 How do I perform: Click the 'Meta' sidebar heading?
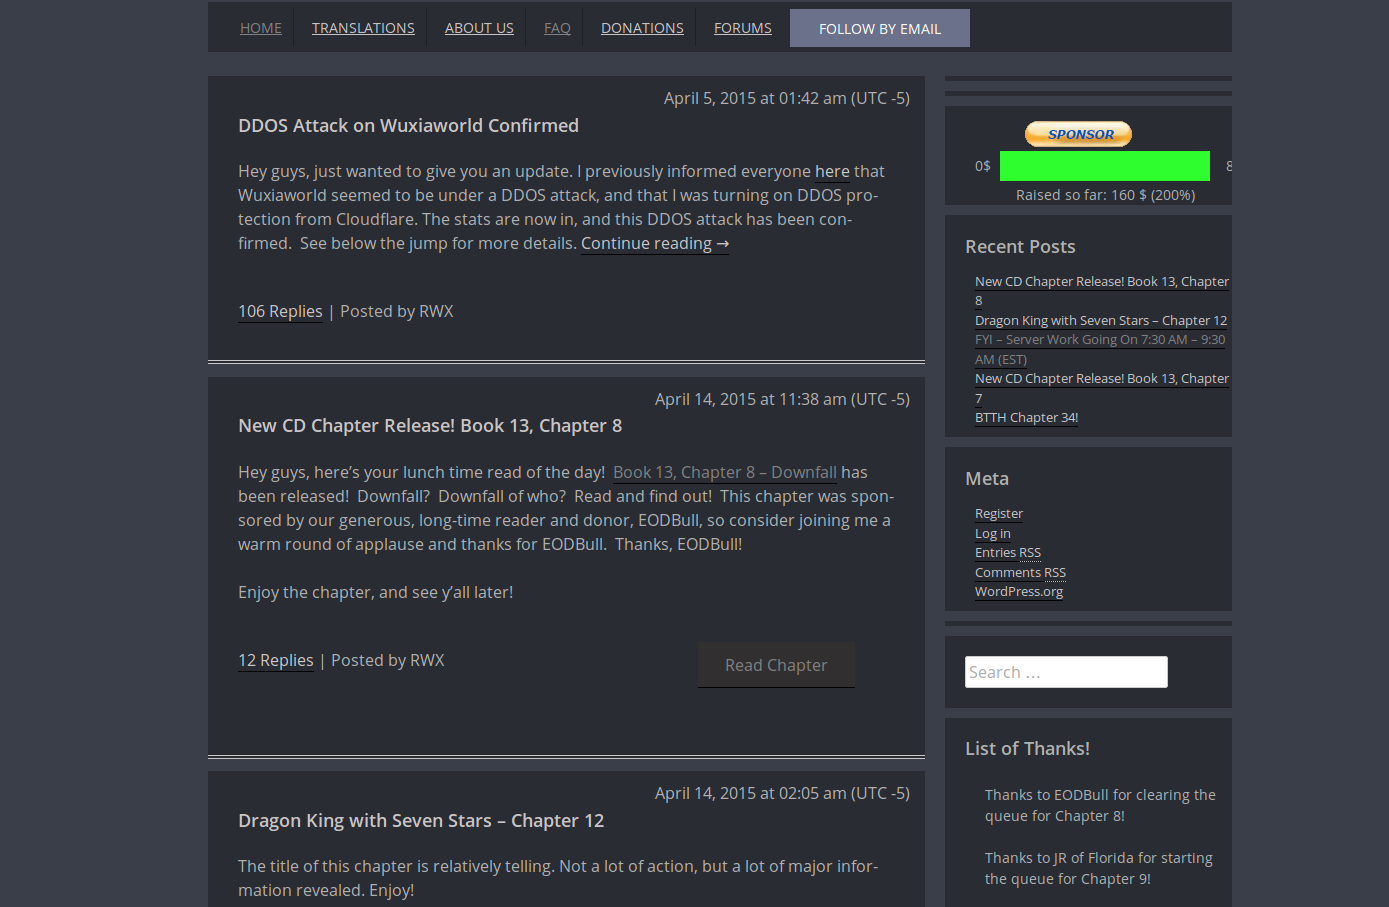(987, 478)
